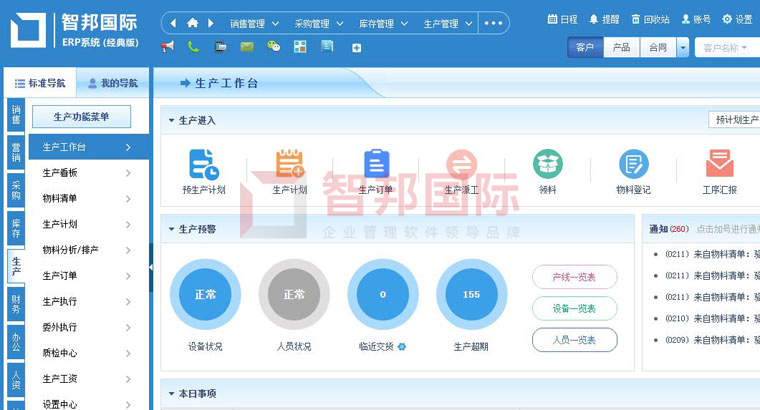Open 回收站 recycle bin
760x410 pixels.
click(x=650, y=19)
